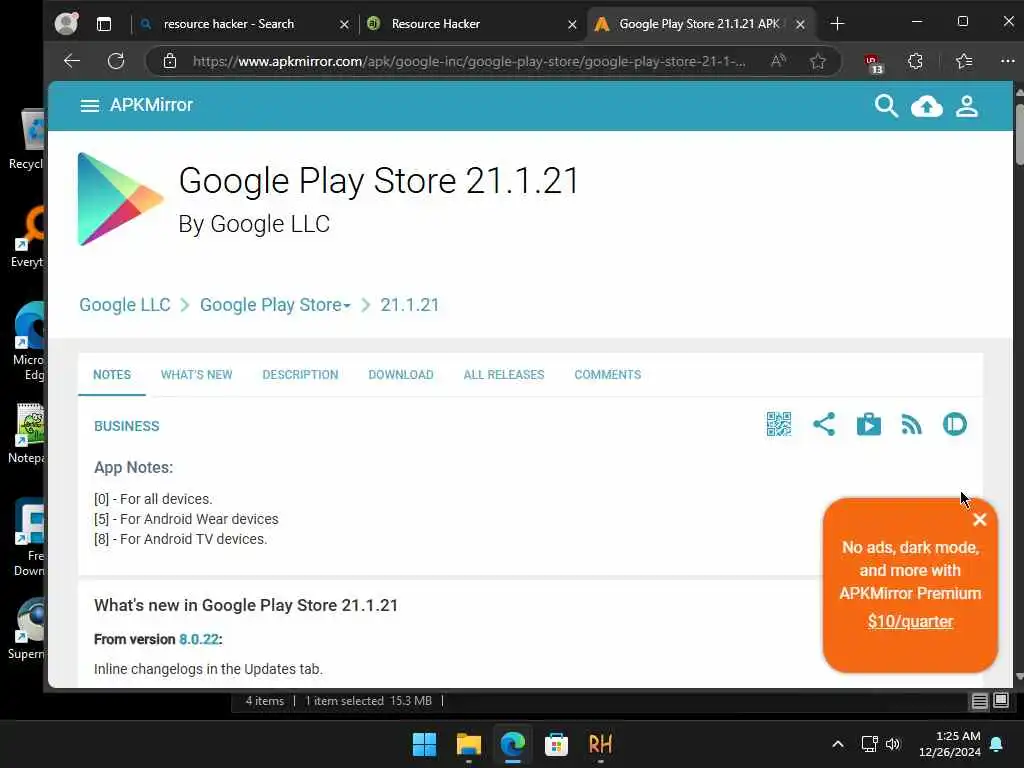Dismiss the APKMirror Premium popup
This screenshot has width=1024, height=768.
[979, 520]
